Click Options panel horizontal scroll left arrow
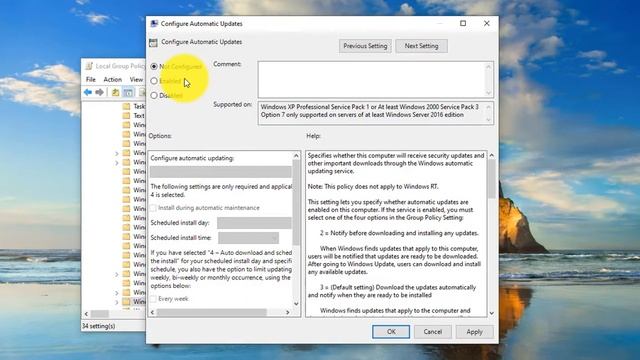640x360 pixels. point(153,312)
